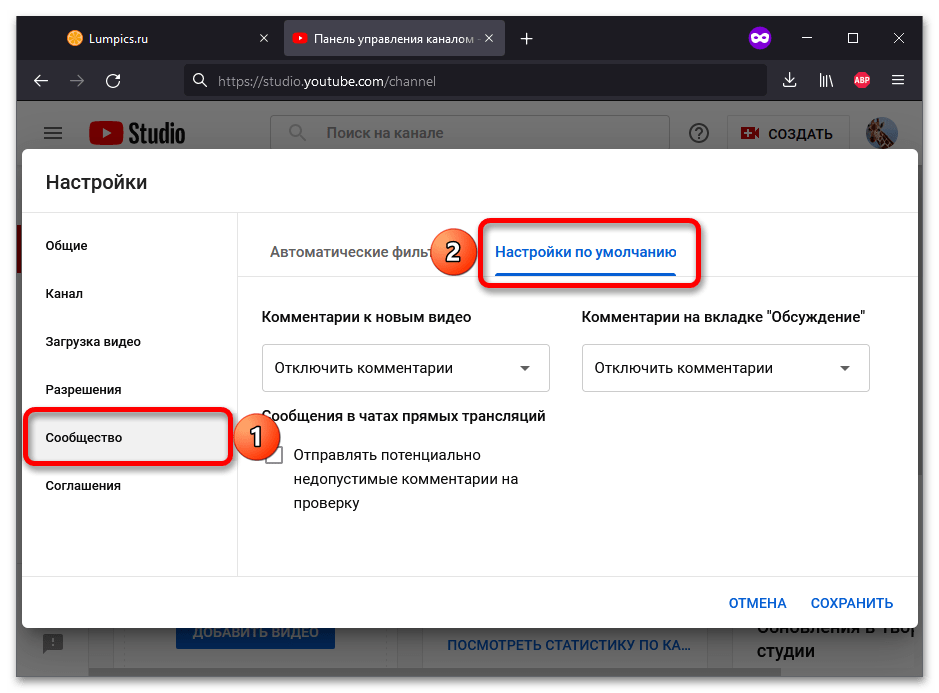Viewport: 939px width, 693px height.
Task: Click the search magnifier in address bar
Action: point(200,80)
